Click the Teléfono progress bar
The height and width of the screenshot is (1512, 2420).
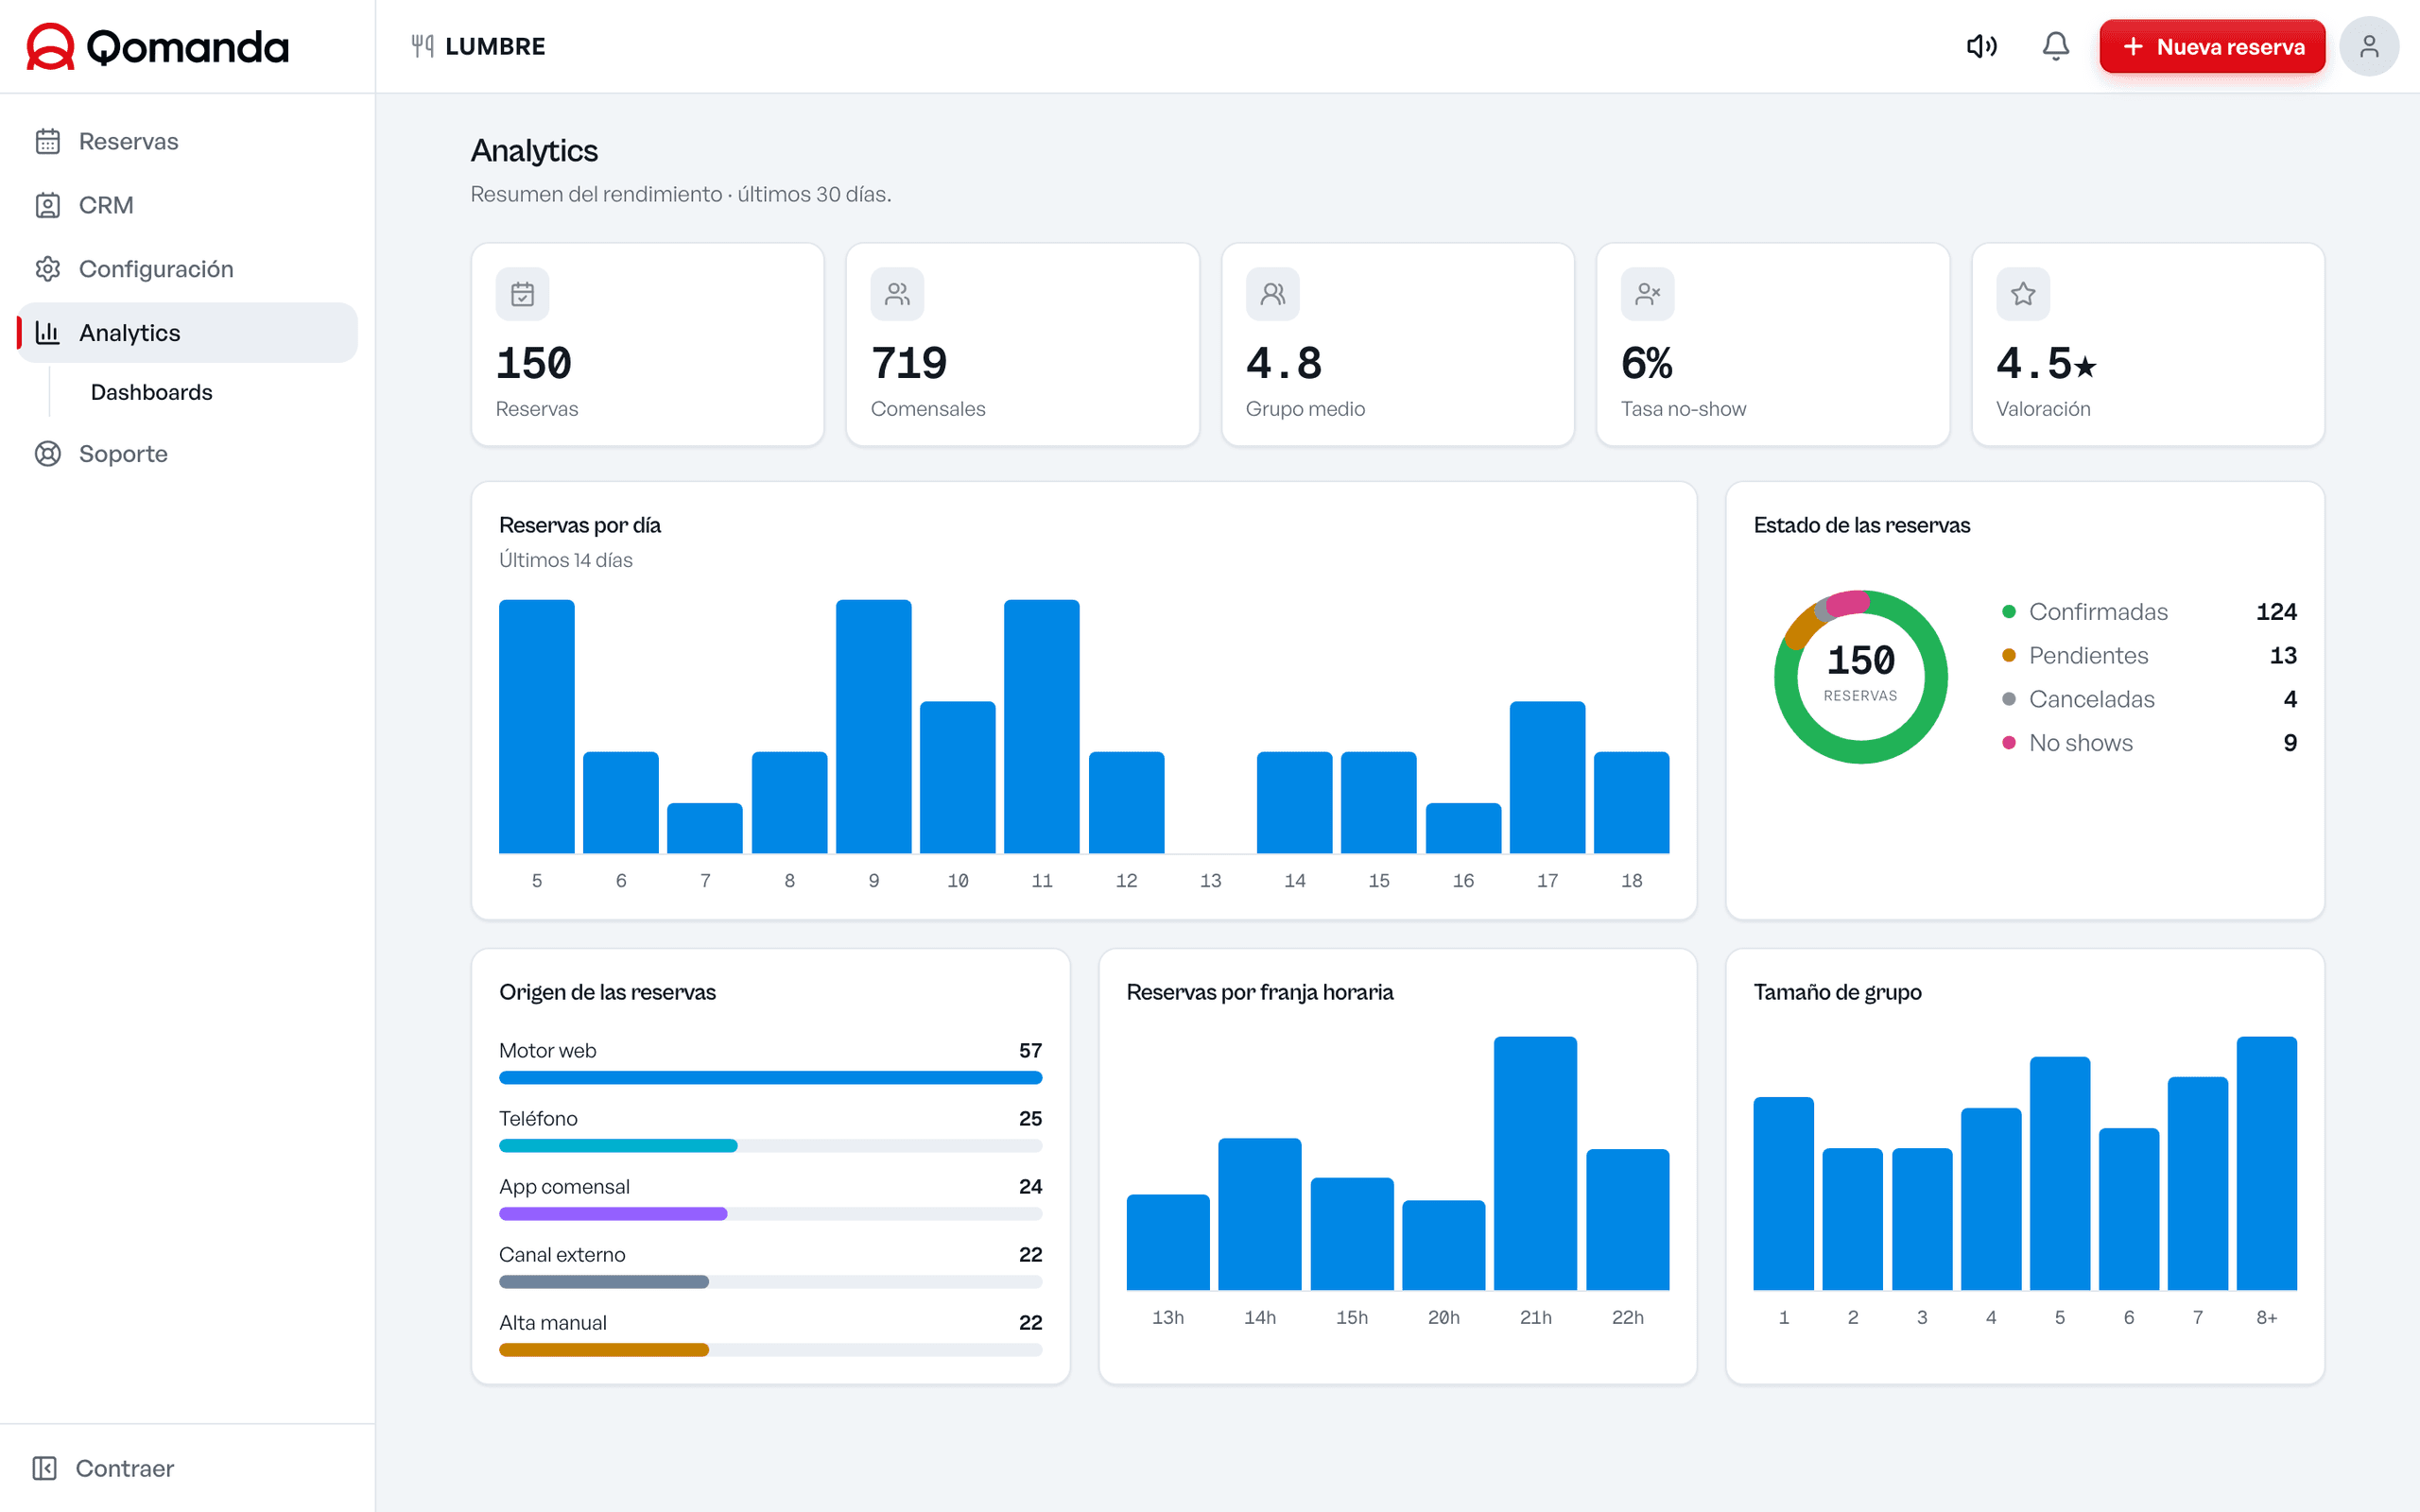[x=770, y=1146]
